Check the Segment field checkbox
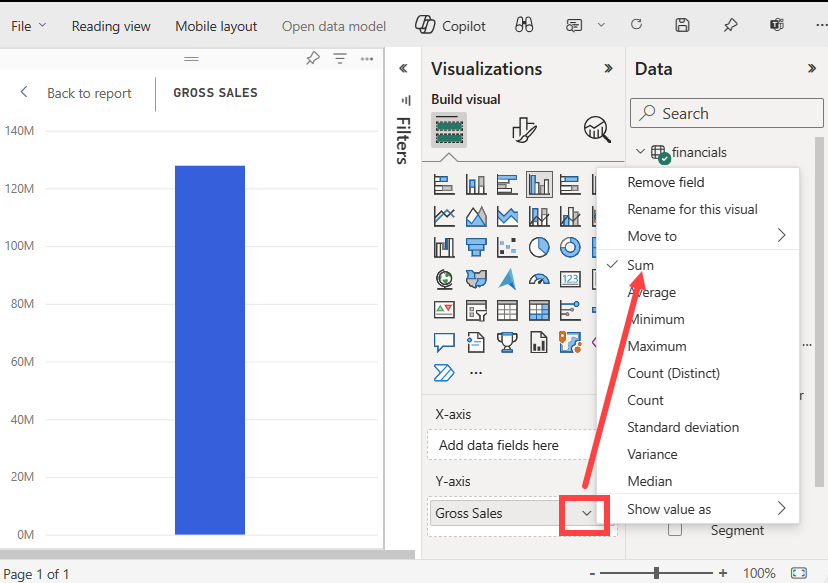828x583 pixels. (675, 530)
